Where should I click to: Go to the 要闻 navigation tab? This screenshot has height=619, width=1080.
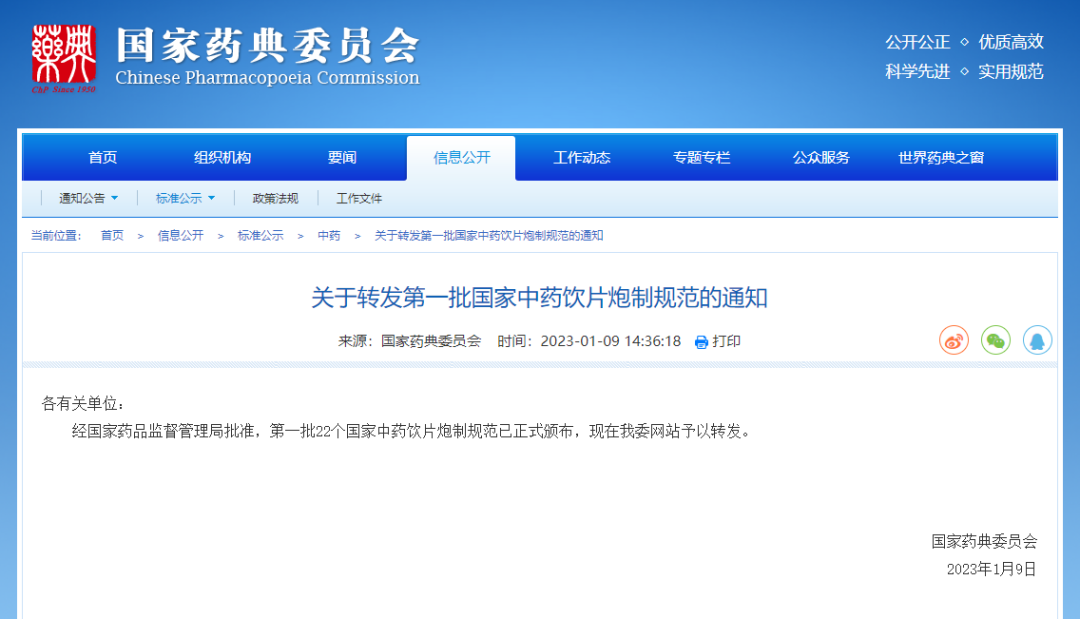pyautogui.click(x=342, y=158)
